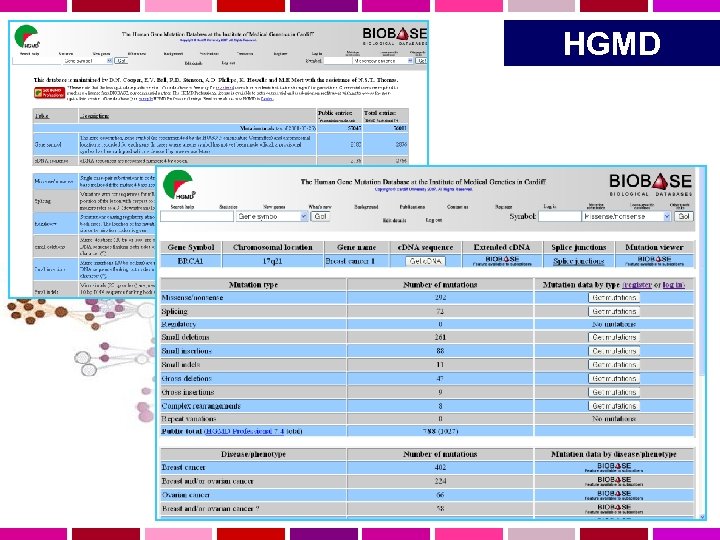Click the register link in mutation data header
The width and height of the screenshot is (720, 540).
coord(638,285)
